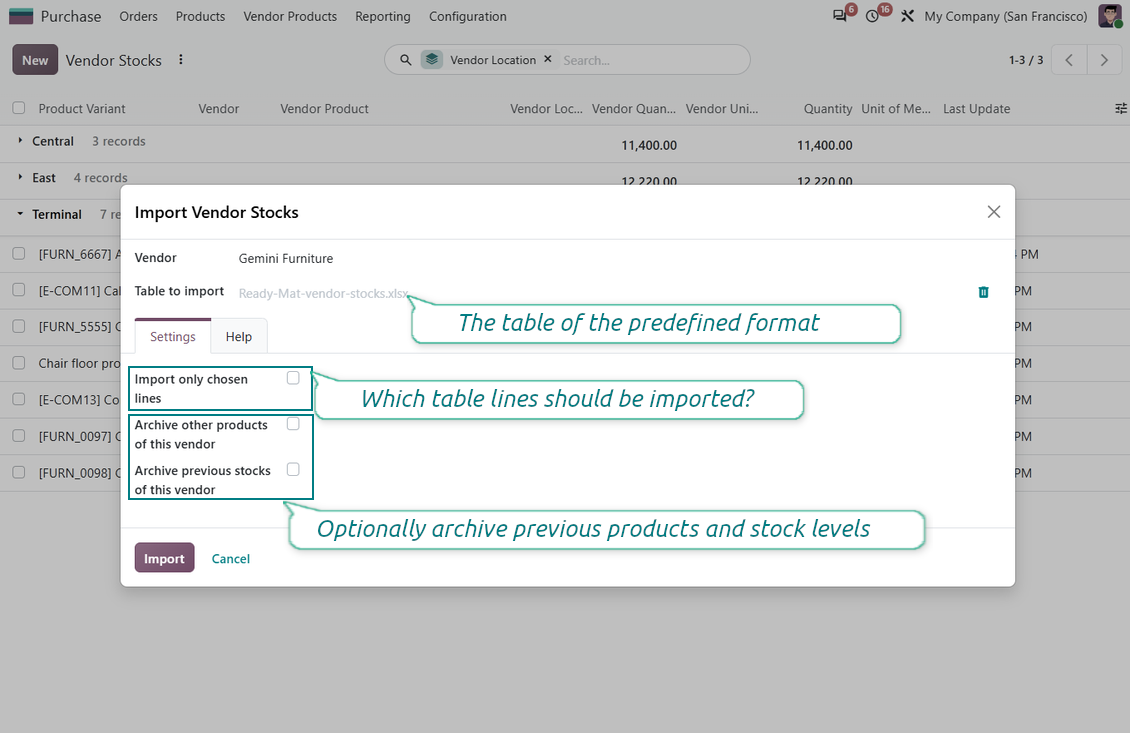Image resolution: width=1130 pixels, height=733 pixels.
Task: Enable Import only chosen lines checkbox
Action: click(293, 378)
